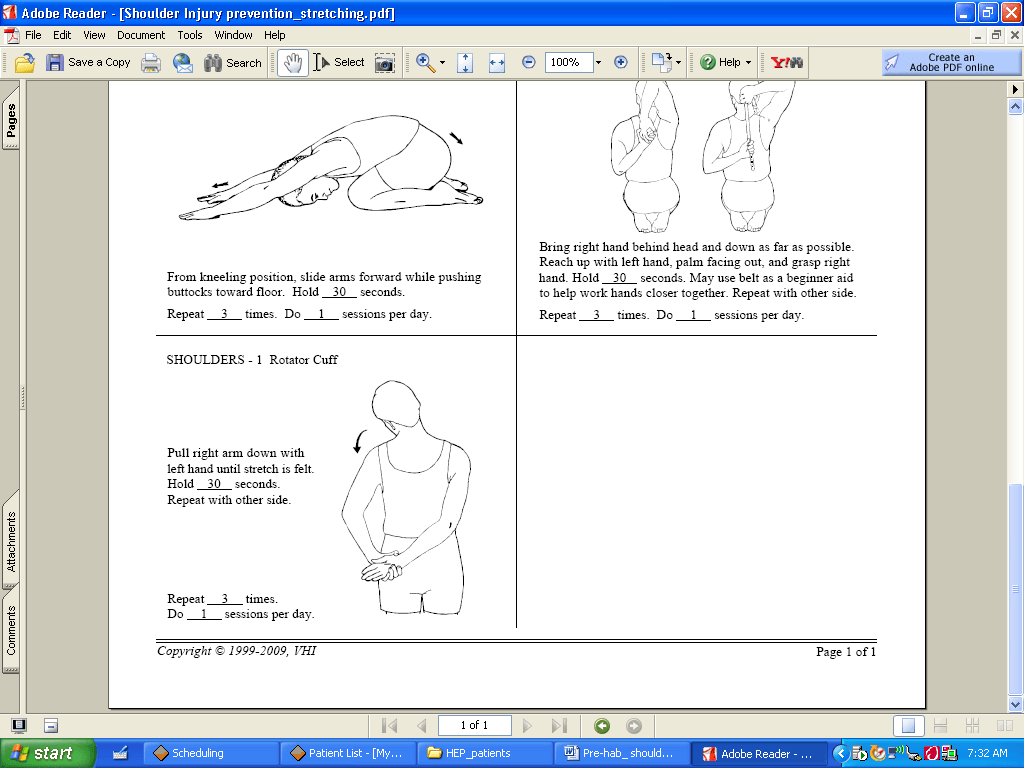Click the page number field 1 of 1

pos(474,726)
